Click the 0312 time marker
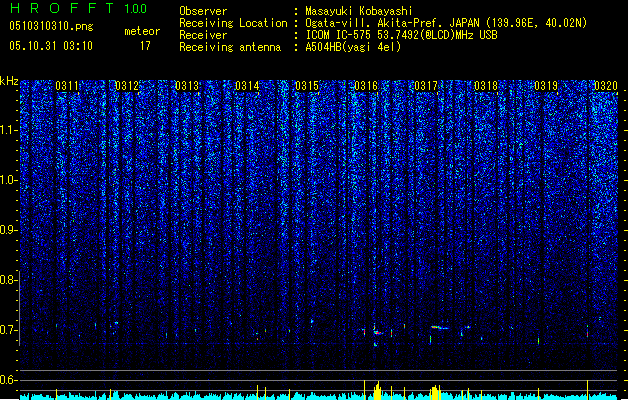629x400 pixels. pos(126,86)
